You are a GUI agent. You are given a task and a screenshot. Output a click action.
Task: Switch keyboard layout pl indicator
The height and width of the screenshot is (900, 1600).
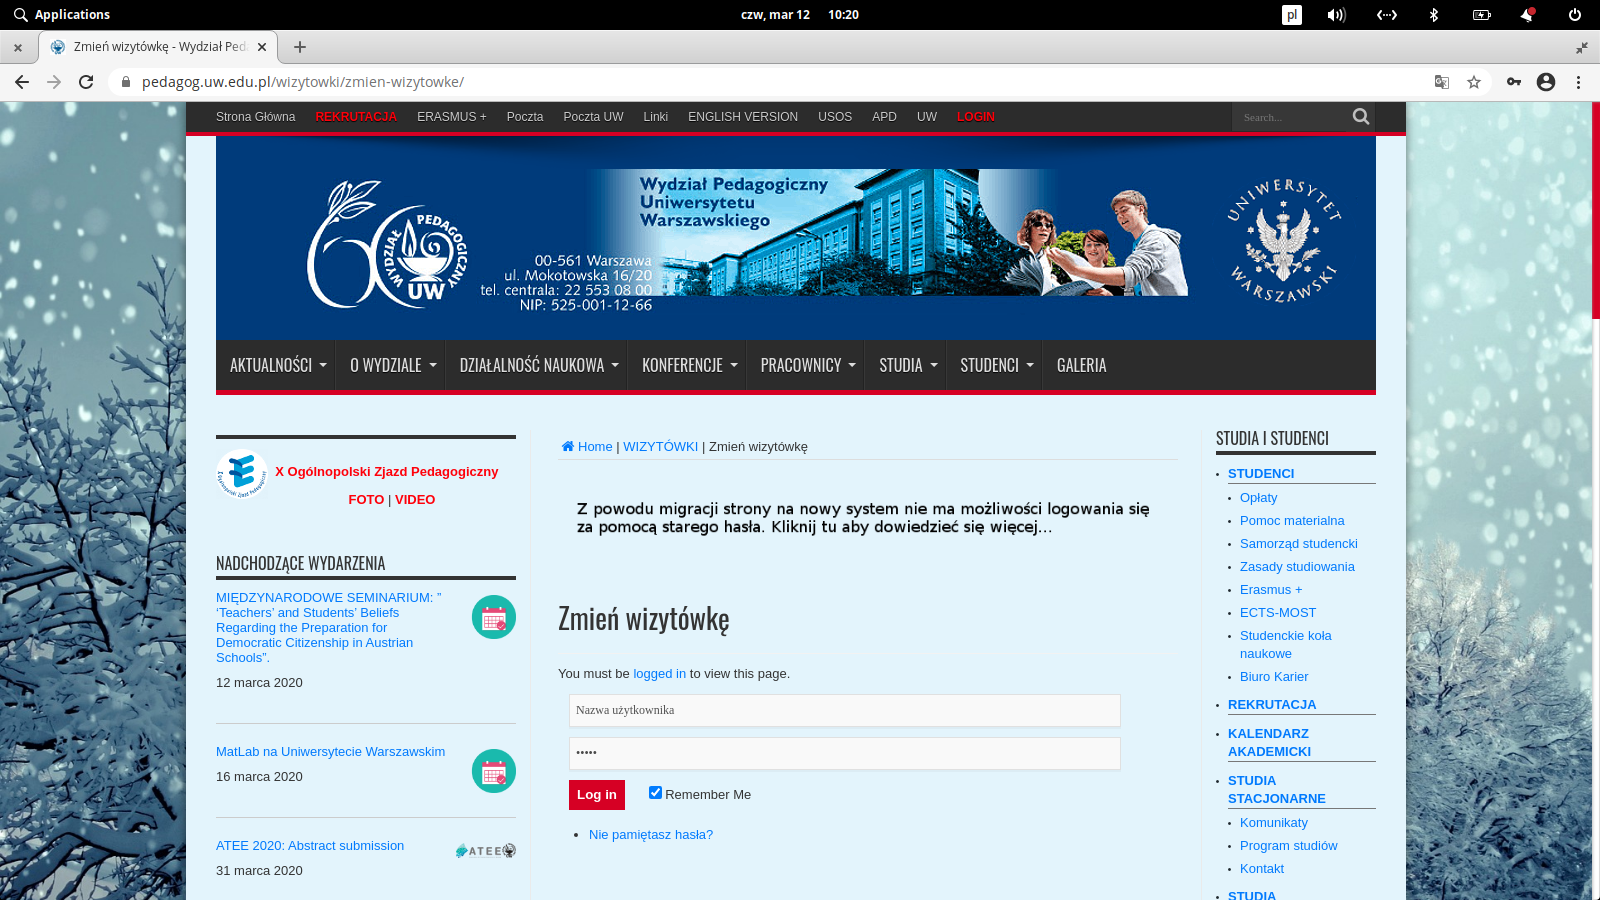coord(1292,15)
